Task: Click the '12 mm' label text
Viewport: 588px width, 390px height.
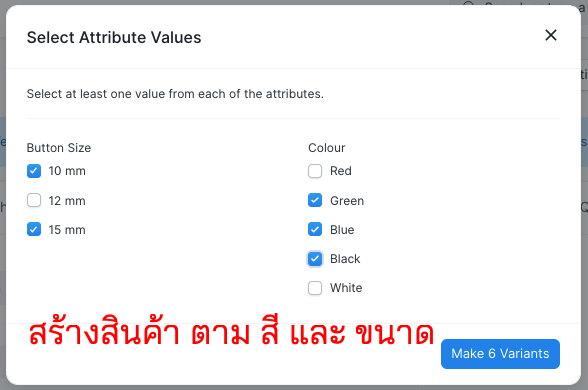Action: [67, 201]
